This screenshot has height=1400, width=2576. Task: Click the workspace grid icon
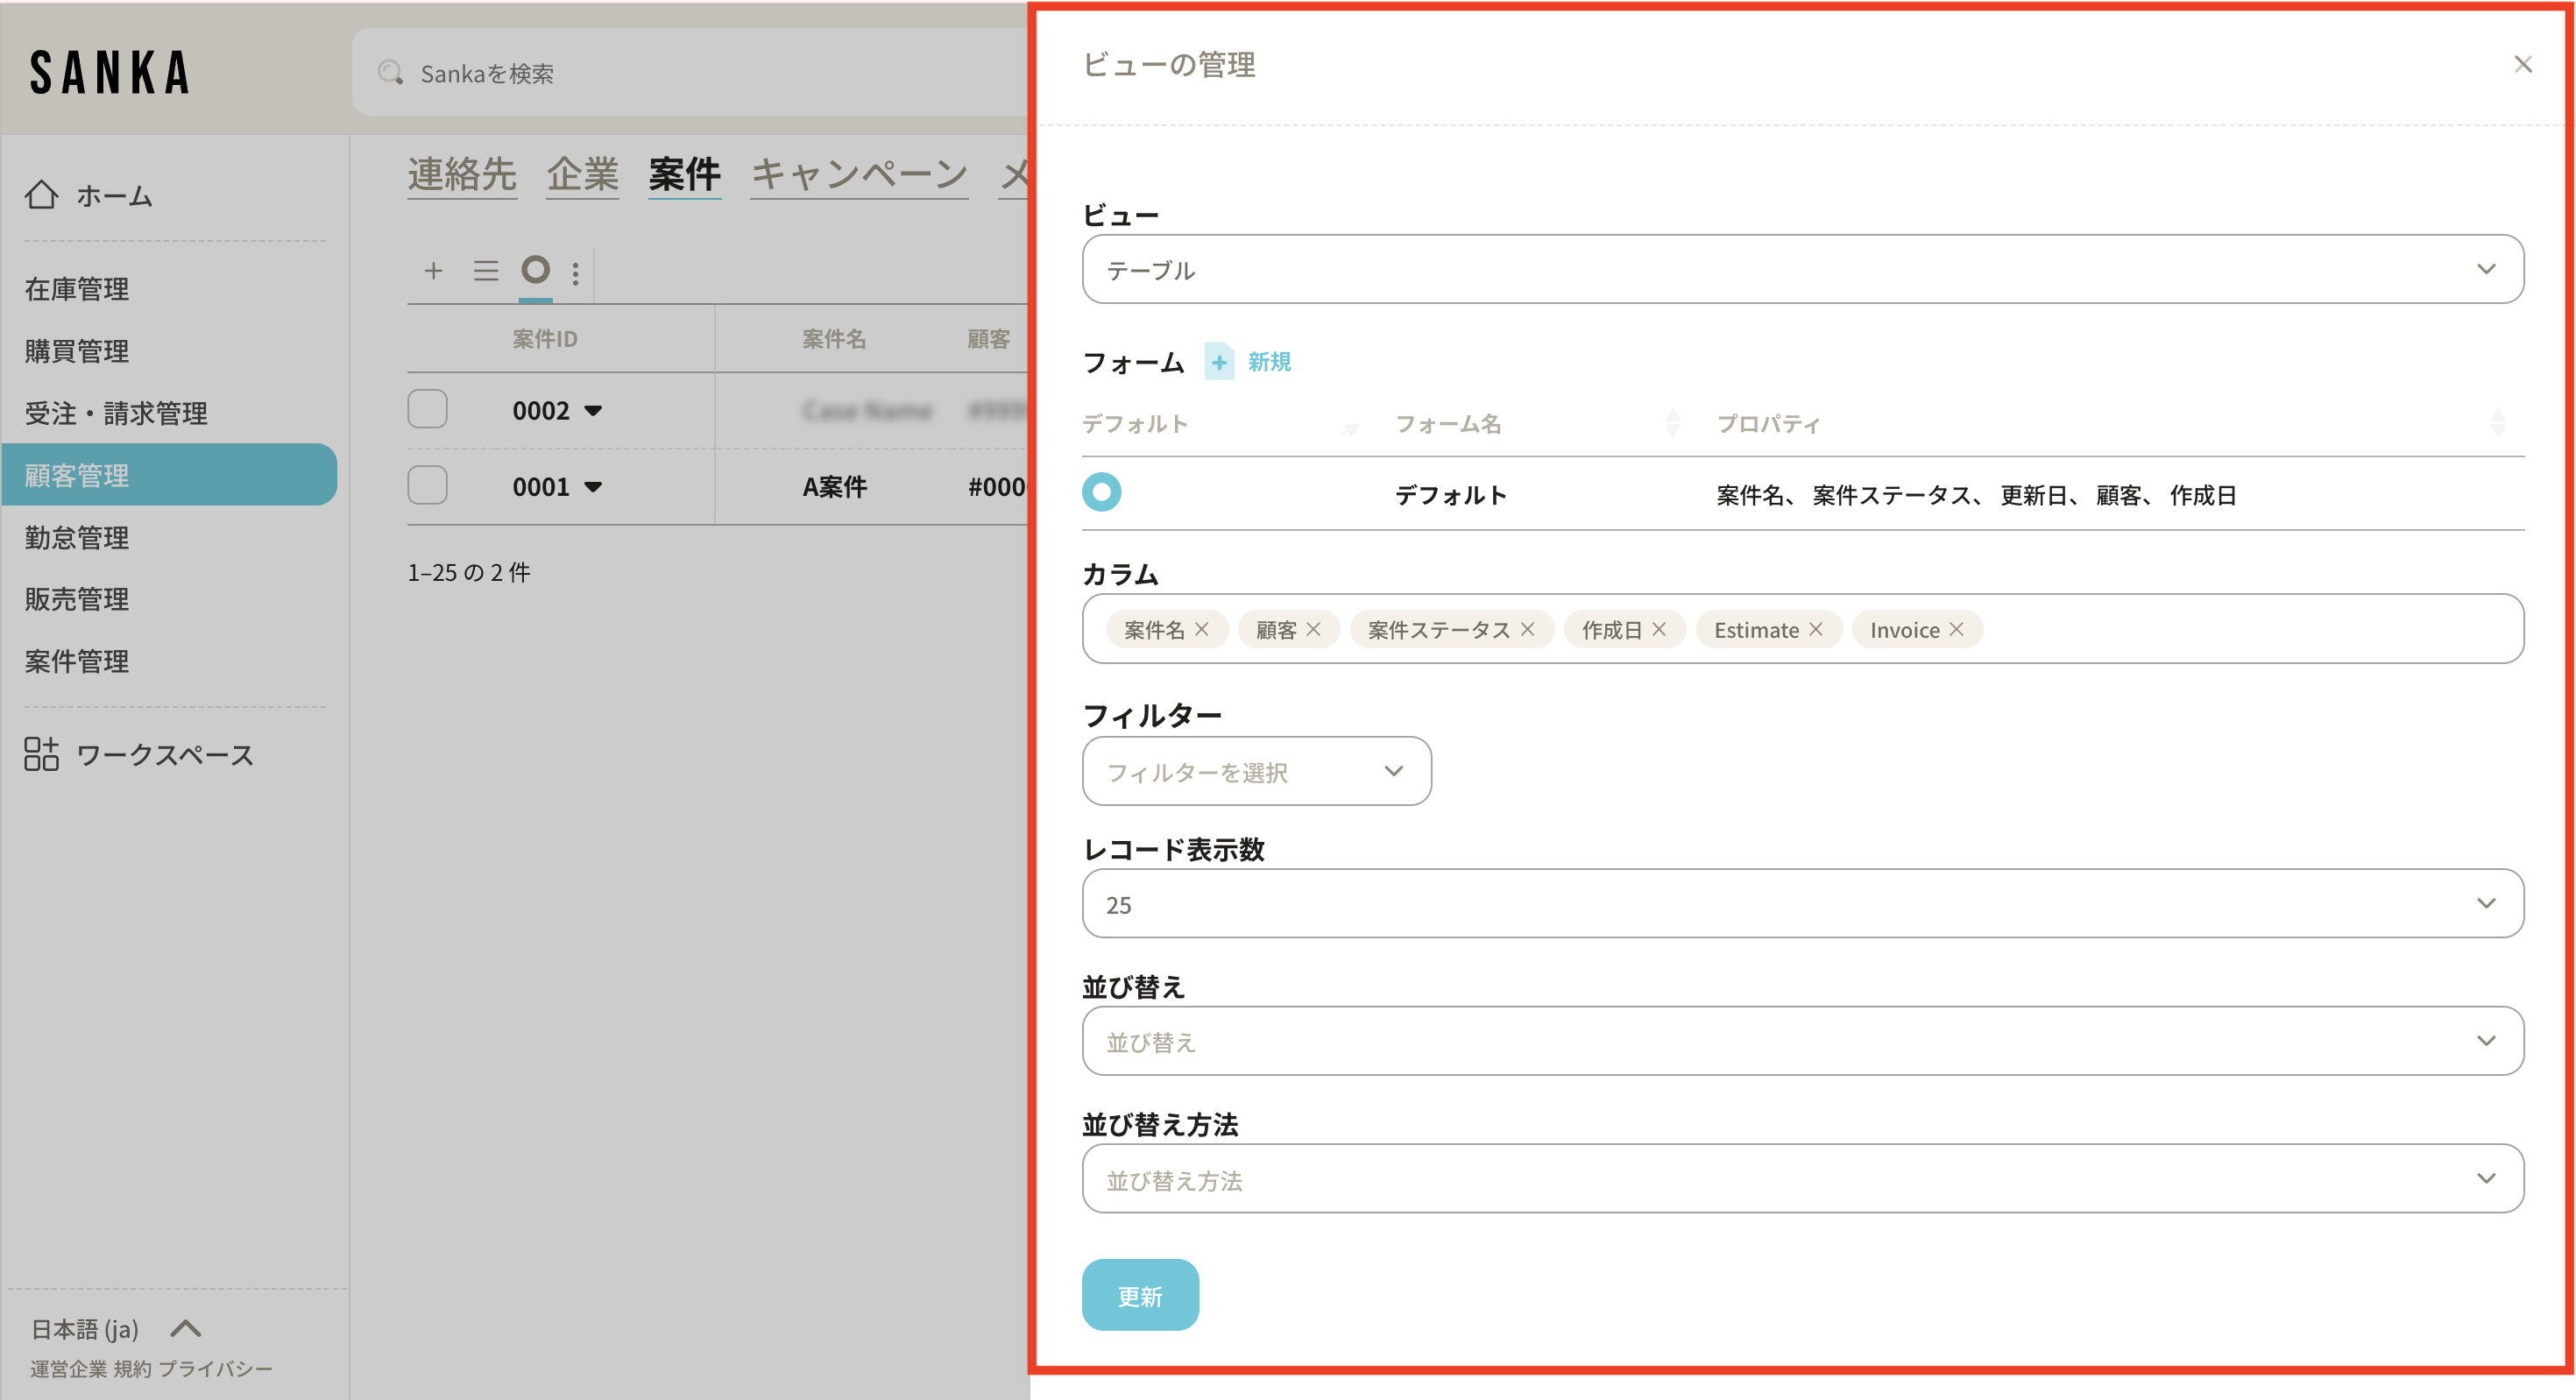41,754
